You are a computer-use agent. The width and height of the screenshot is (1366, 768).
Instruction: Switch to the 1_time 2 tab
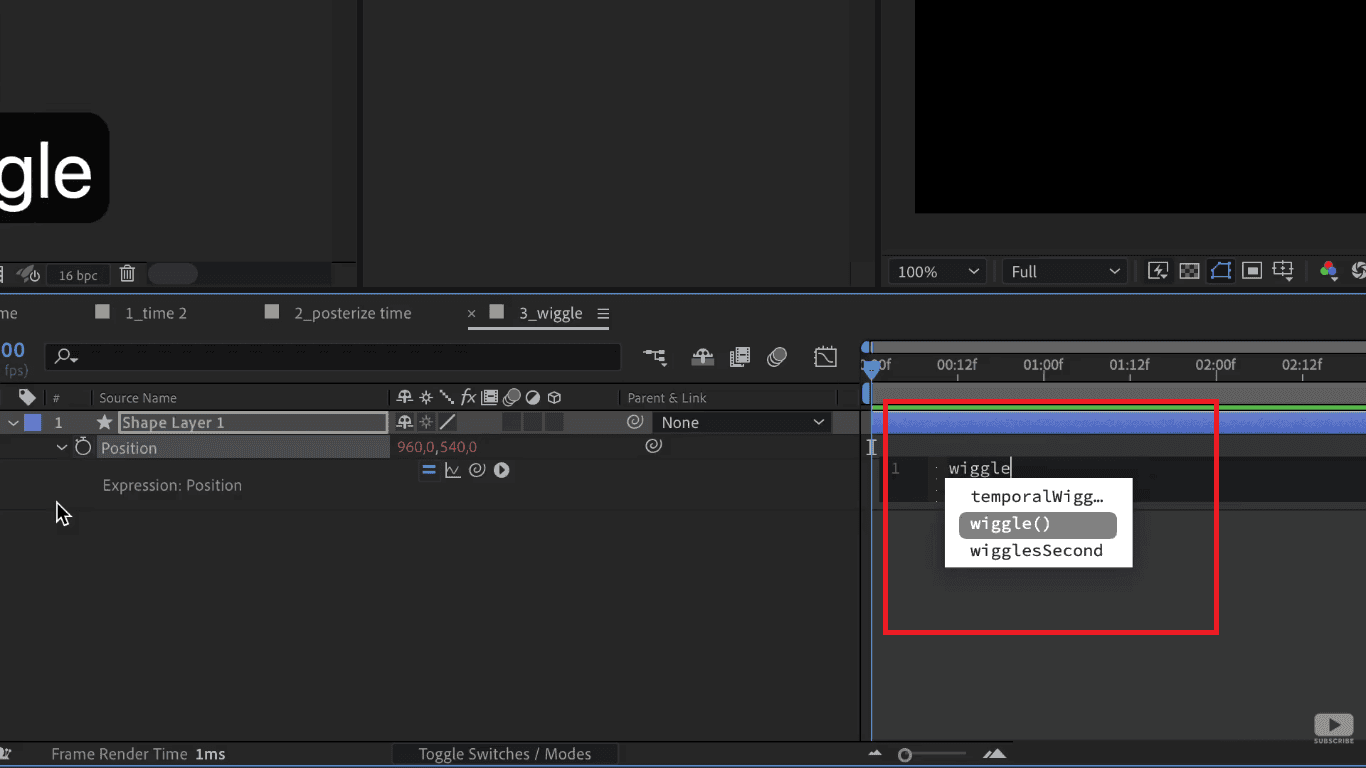[x=155, y=313]
